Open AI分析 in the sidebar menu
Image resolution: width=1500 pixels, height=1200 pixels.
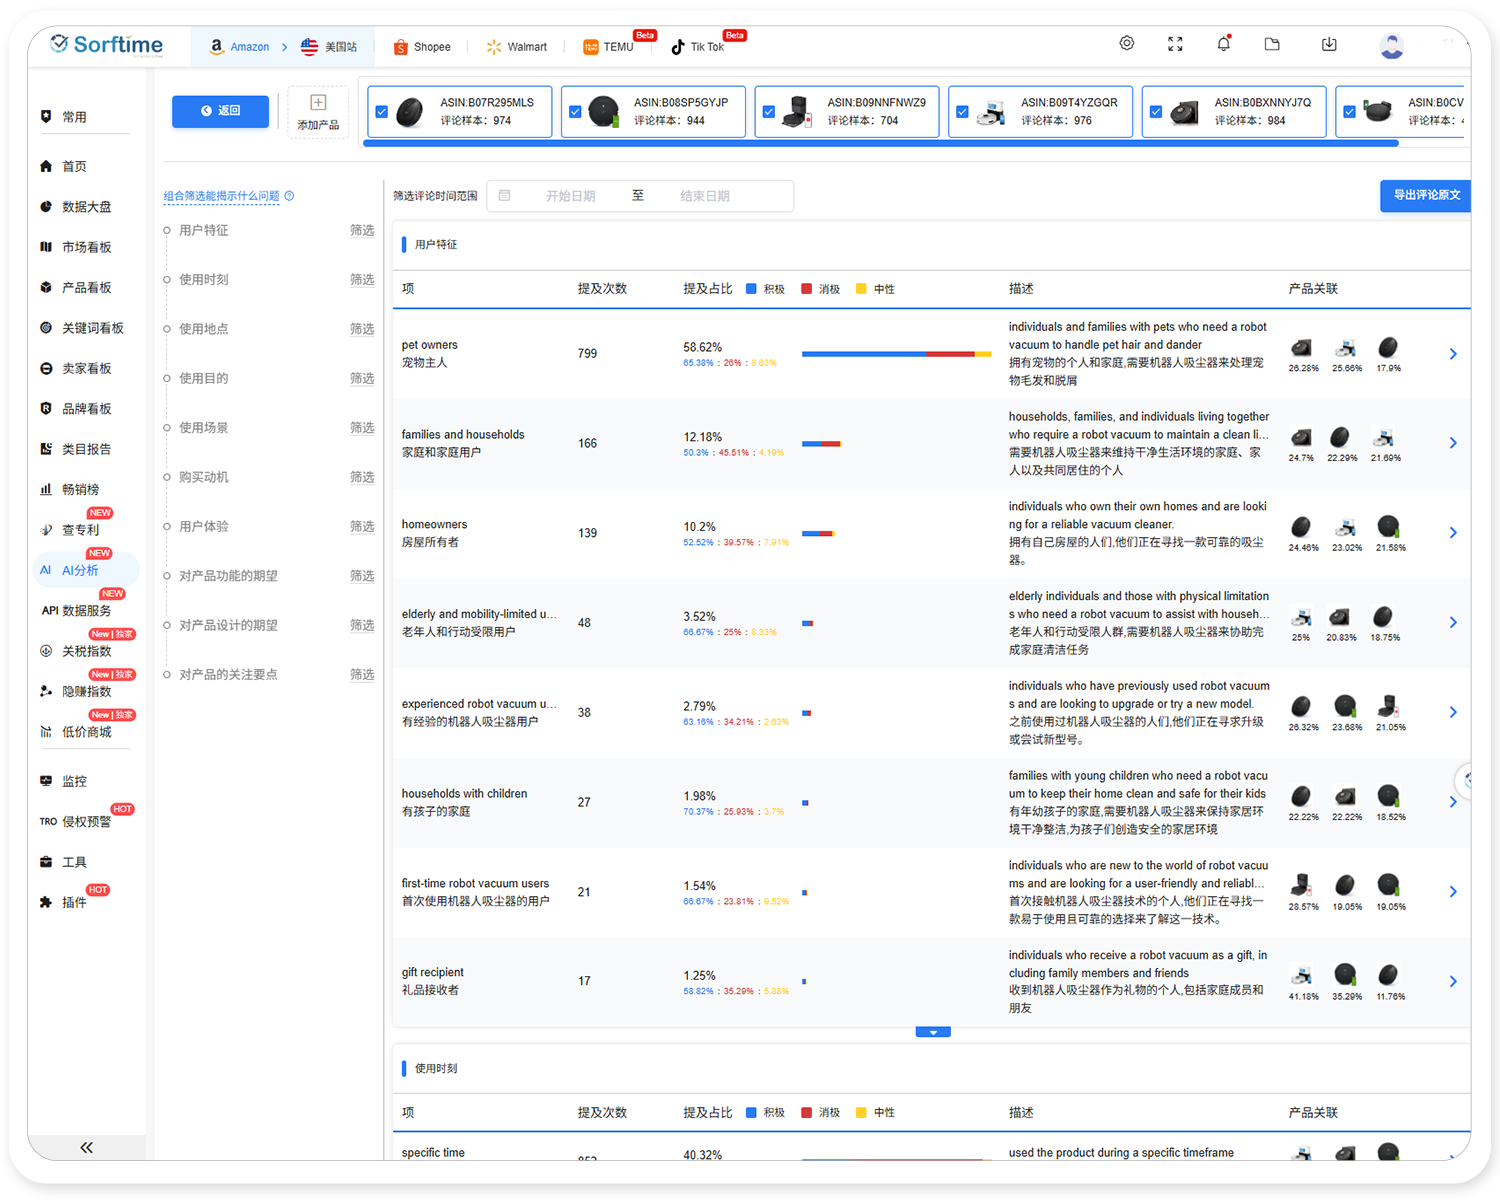[x=80, y=570]
